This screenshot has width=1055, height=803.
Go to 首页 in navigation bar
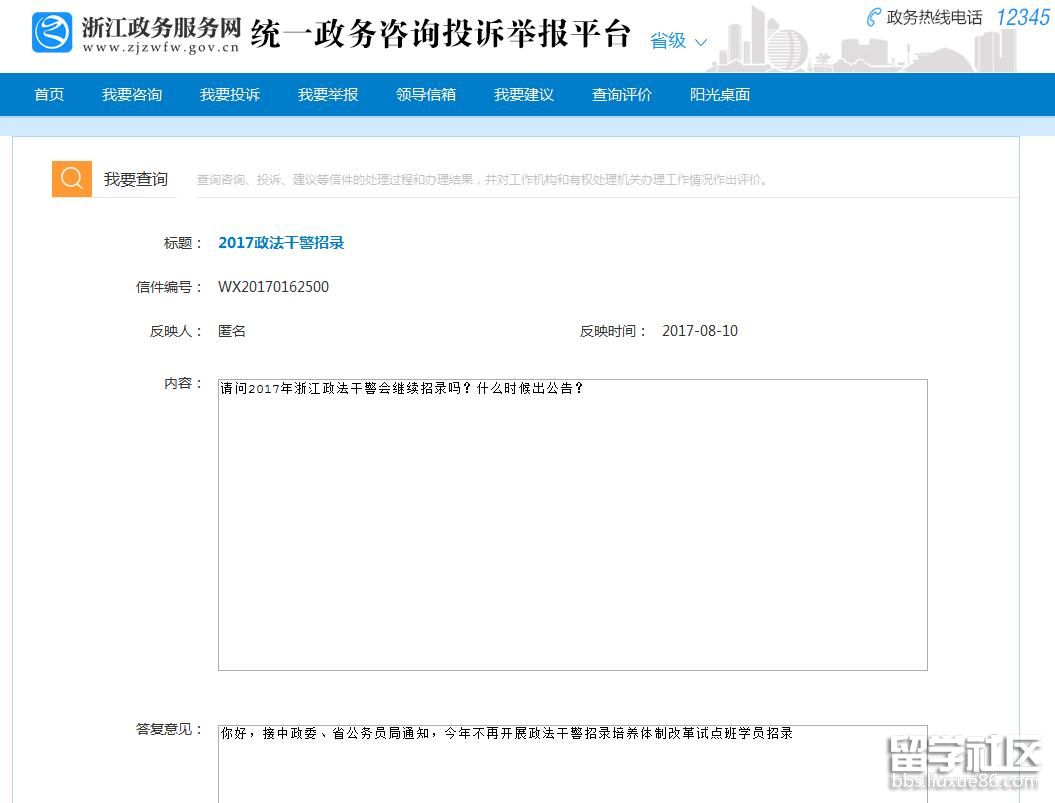pyautogui.click(x=49, y=95)
